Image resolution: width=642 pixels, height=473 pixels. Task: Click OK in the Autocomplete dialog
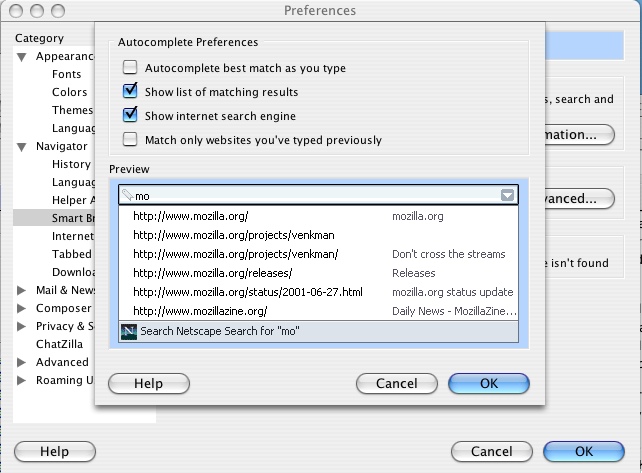489,384
